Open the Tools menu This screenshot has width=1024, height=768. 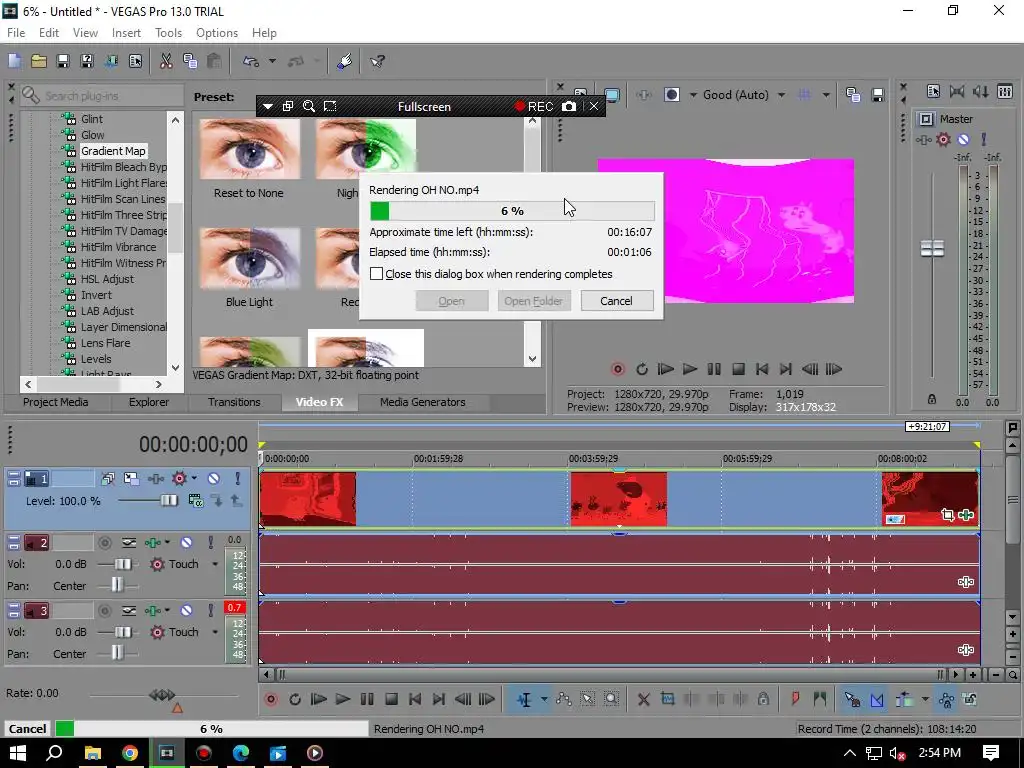168,33
